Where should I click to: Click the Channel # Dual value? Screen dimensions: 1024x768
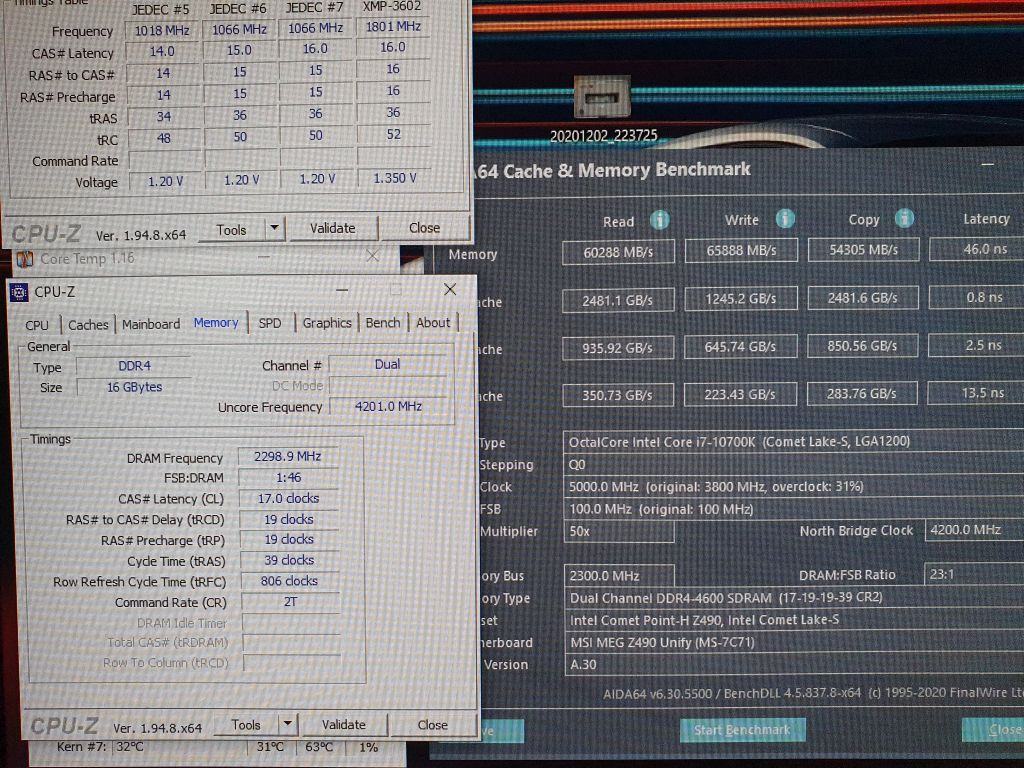click(387, 364)
